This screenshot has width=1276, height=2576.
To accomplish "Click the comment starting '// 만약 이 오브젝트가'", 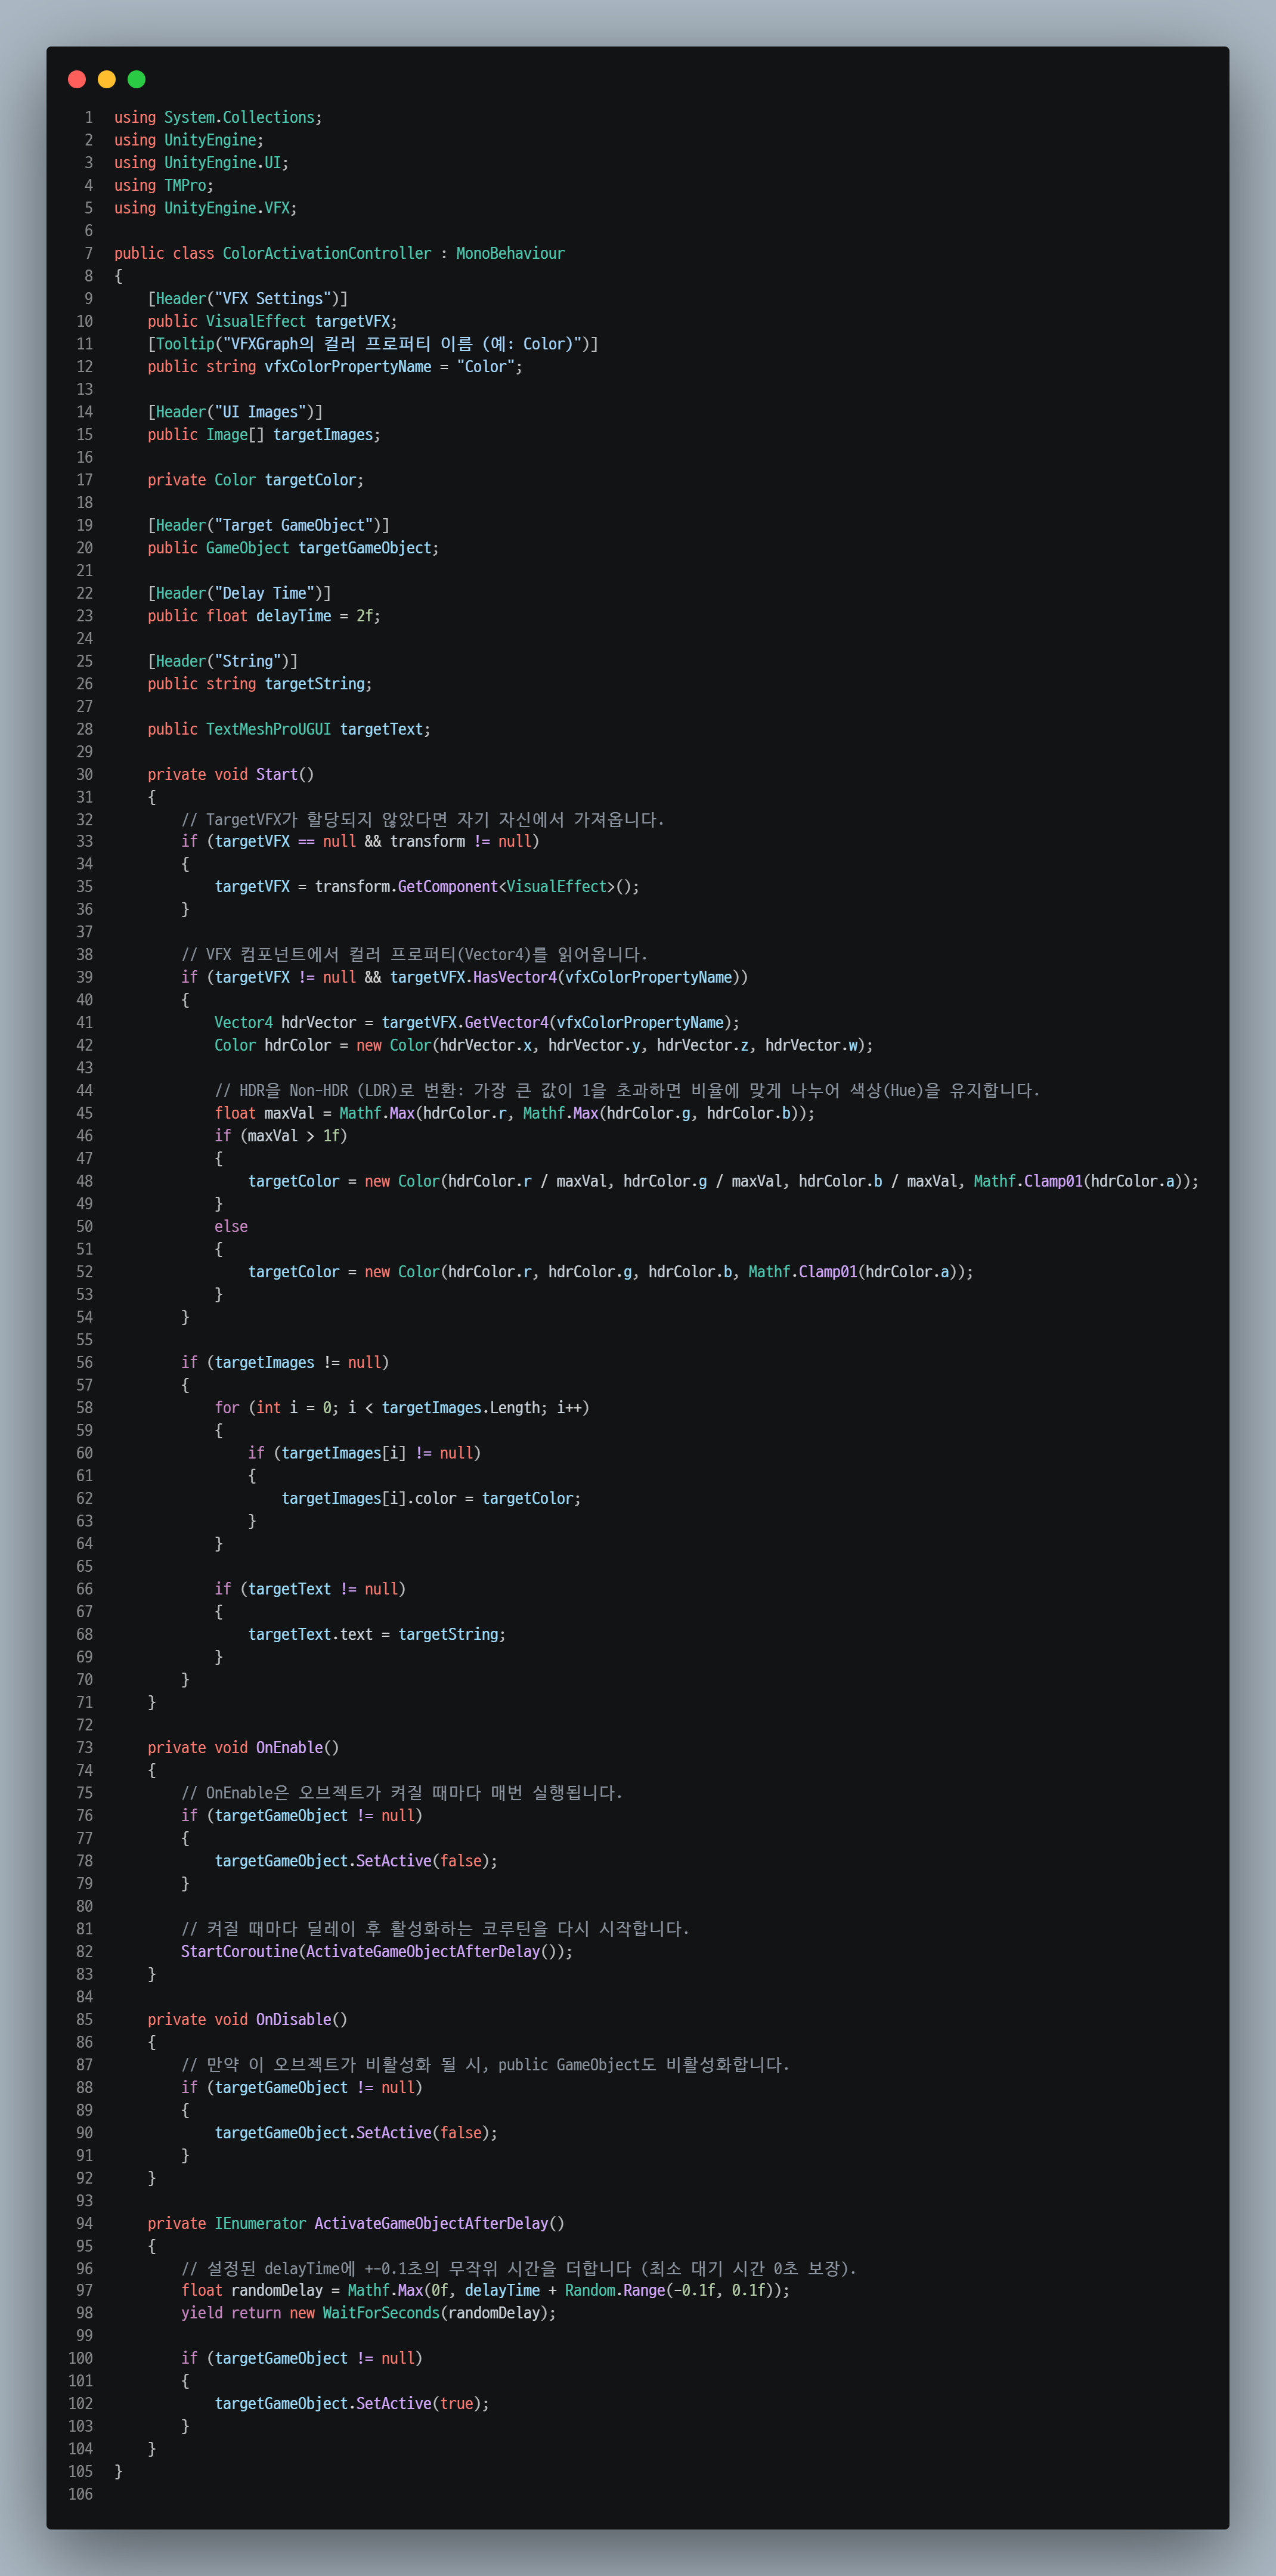I will [x=485, y=2064].
